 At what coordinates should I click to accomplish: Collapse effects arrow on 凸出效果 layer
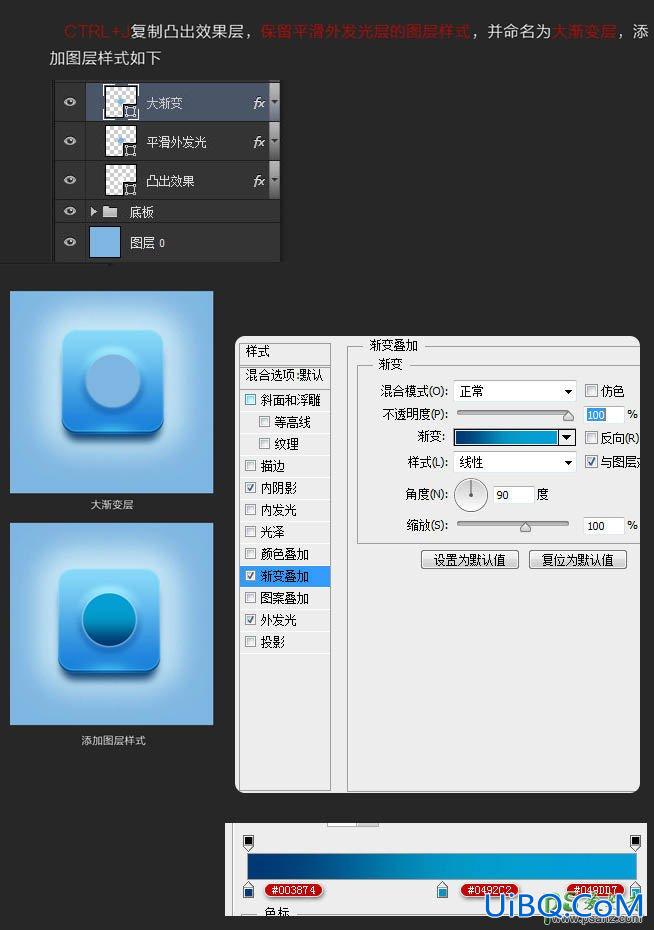[x=274, y=180]
